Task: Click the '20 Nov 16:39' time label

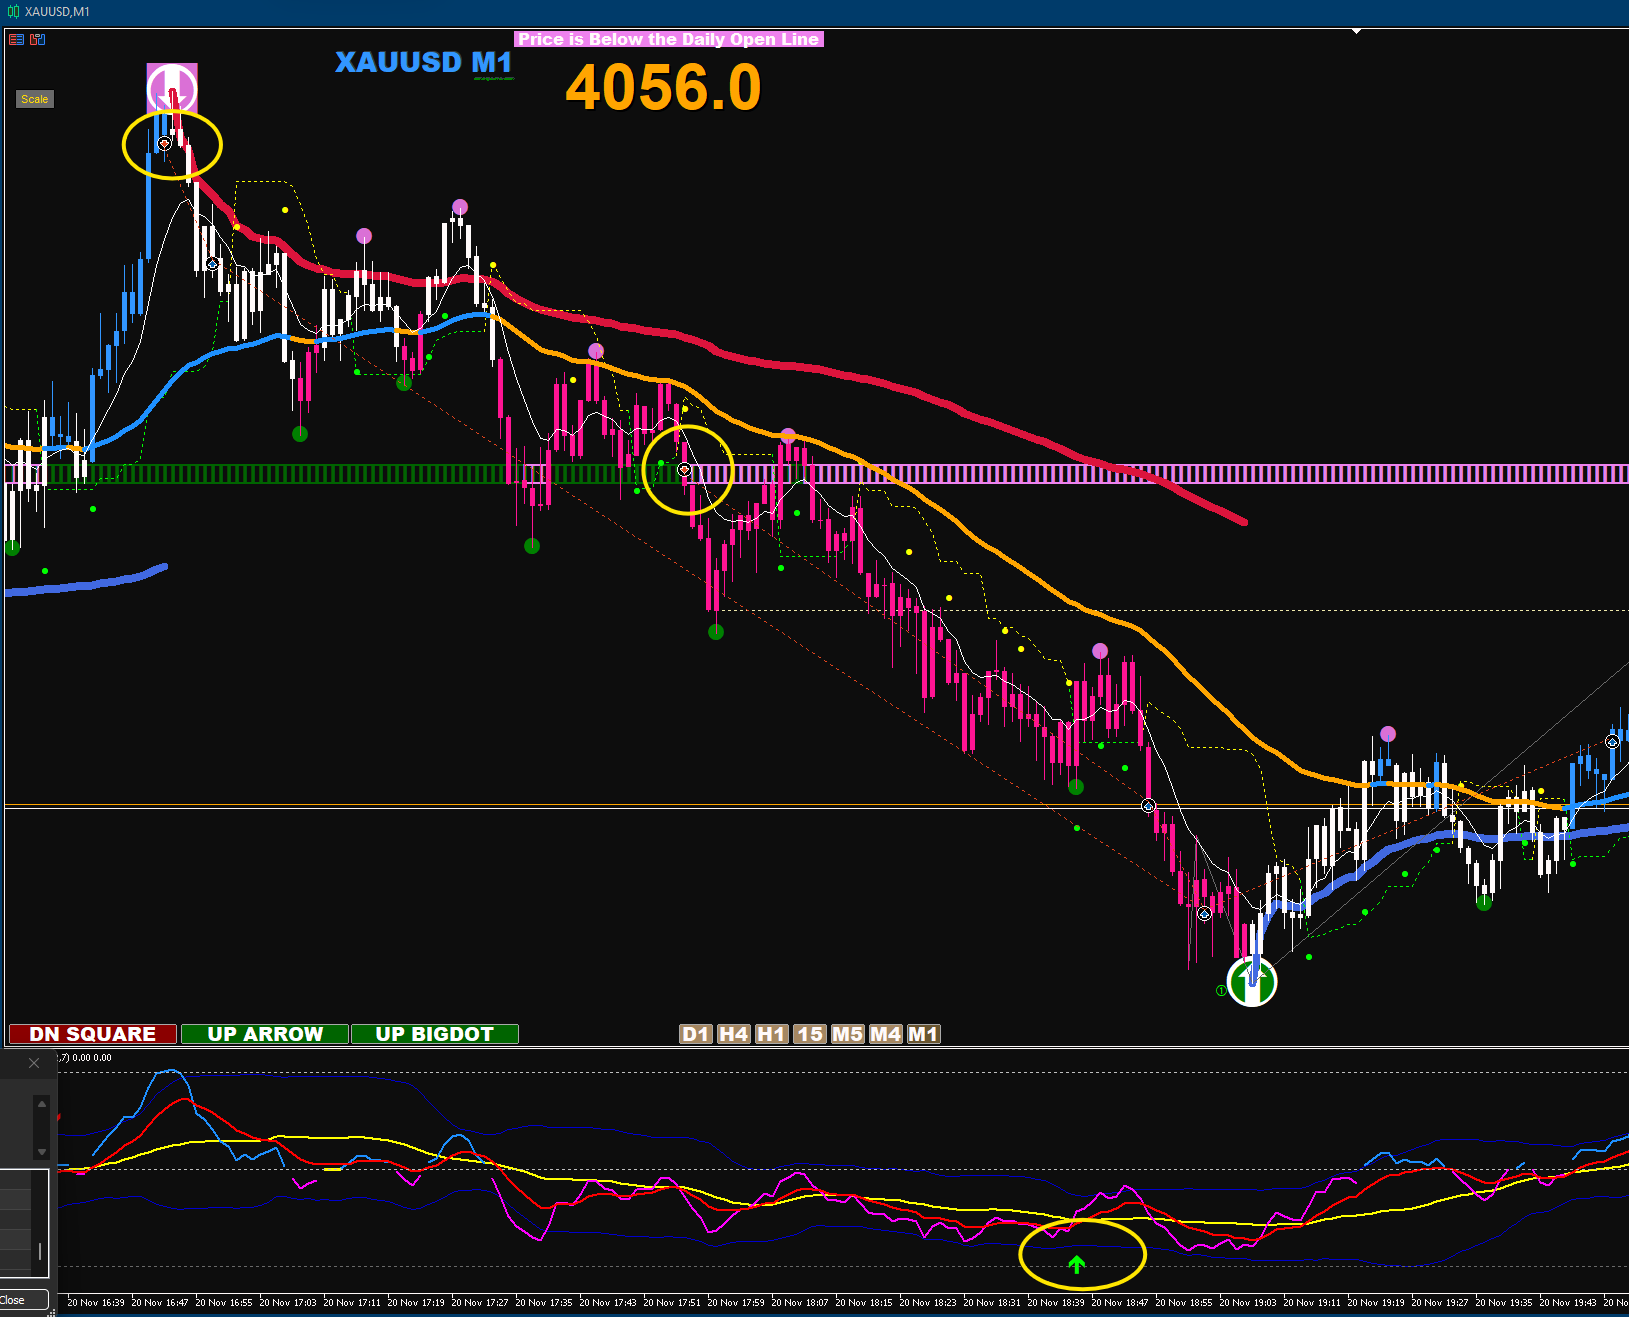Action: click(x=96, y=1302)
